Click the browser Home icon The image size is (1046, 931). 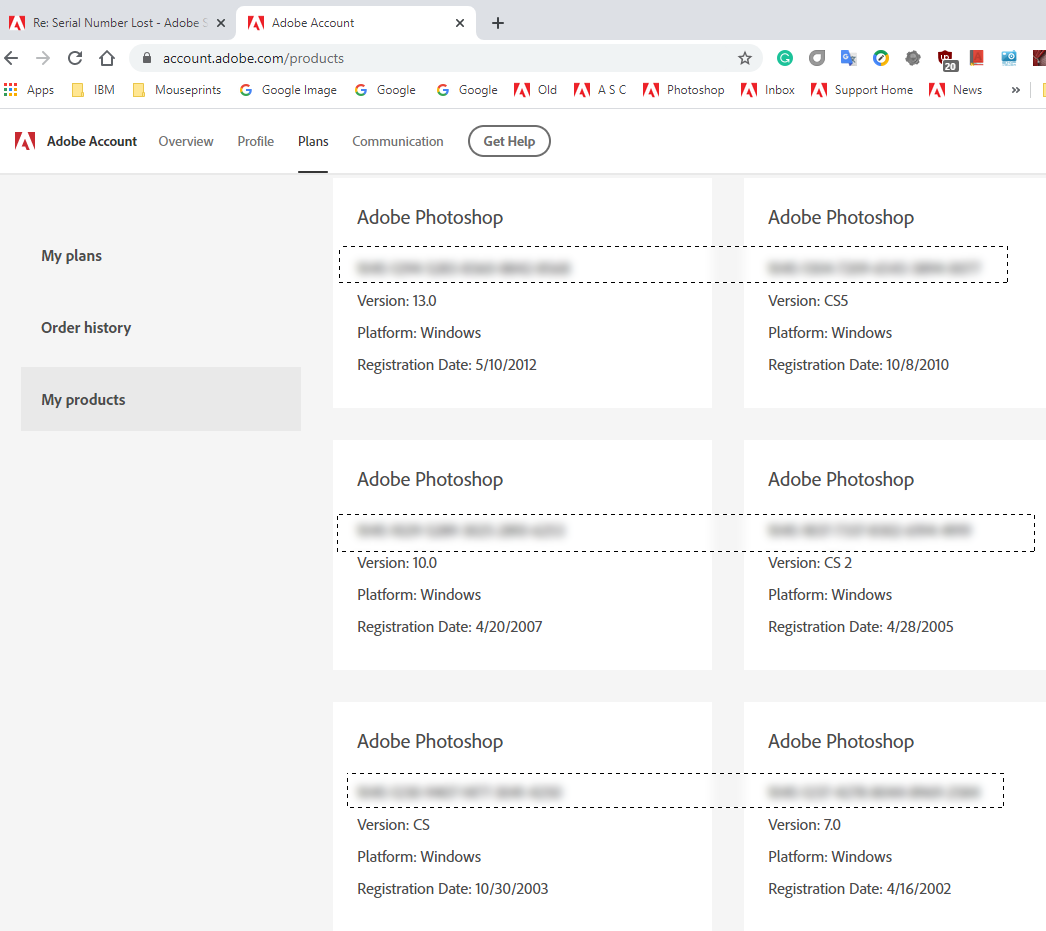[107, 58]
